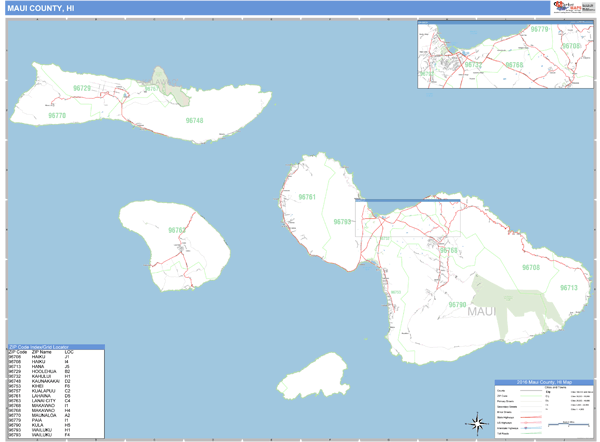Click the 96790 label near Kula
600x442 pixels.
pos(457,305)
